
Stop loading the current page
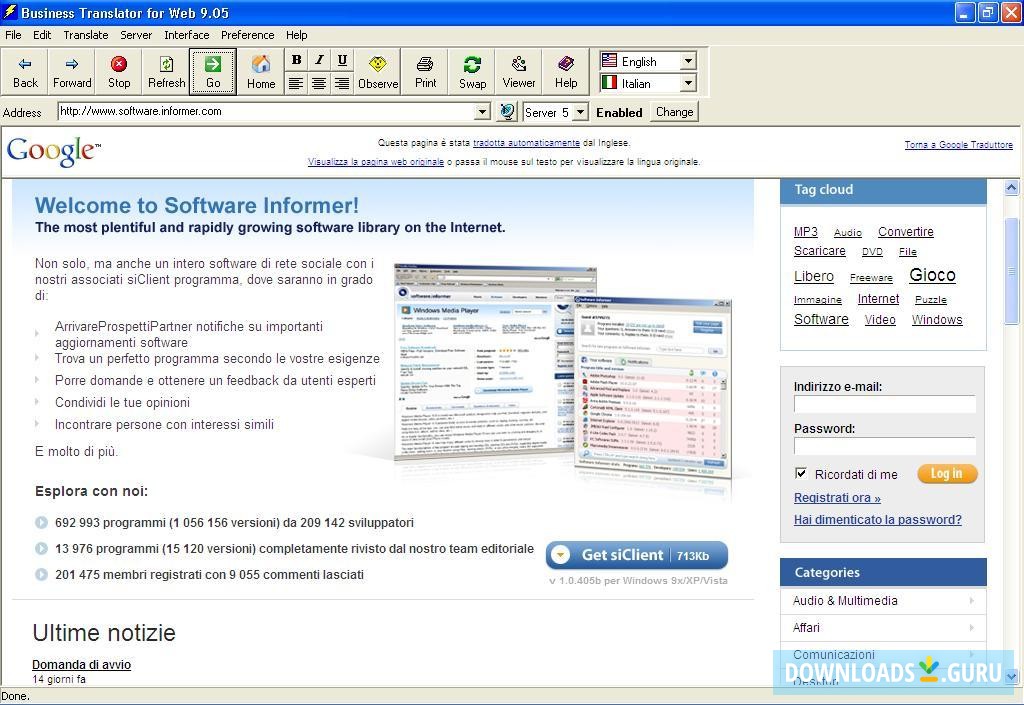coord(119,70)
